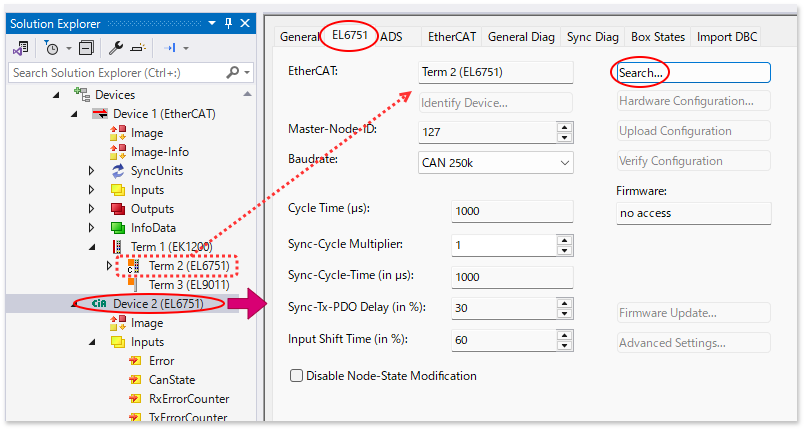The image size is (804, 429).
Task: Collapse the Term 1 (EK1200) node
Action: 92,247
